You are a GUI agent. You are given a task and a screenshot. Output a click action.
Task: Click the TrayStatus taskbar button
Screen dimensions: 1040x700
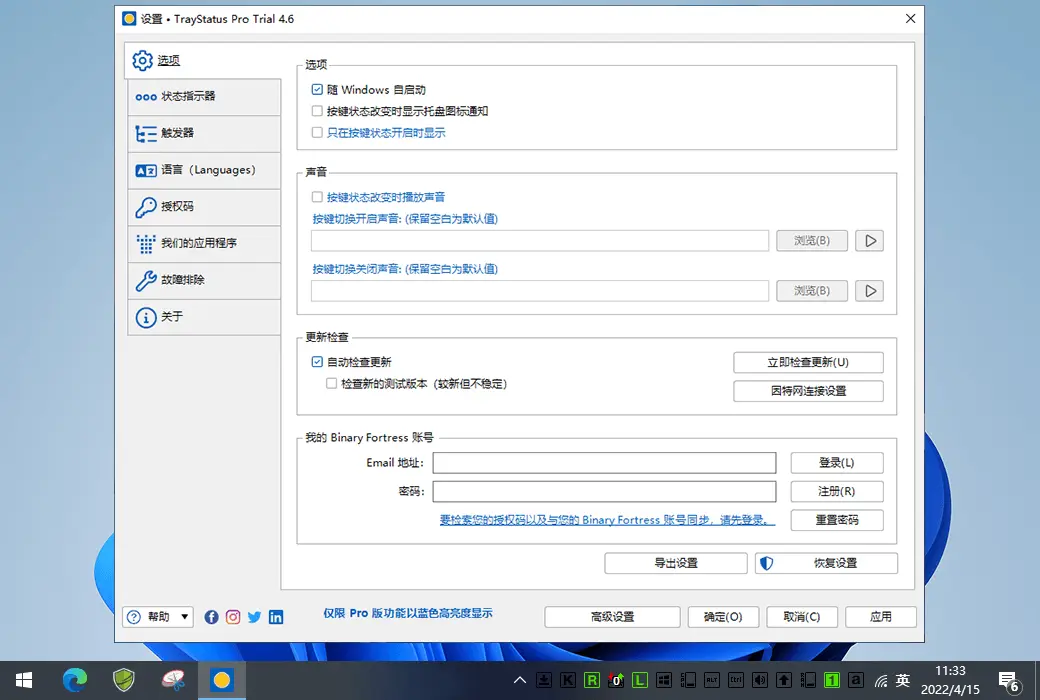222,680
